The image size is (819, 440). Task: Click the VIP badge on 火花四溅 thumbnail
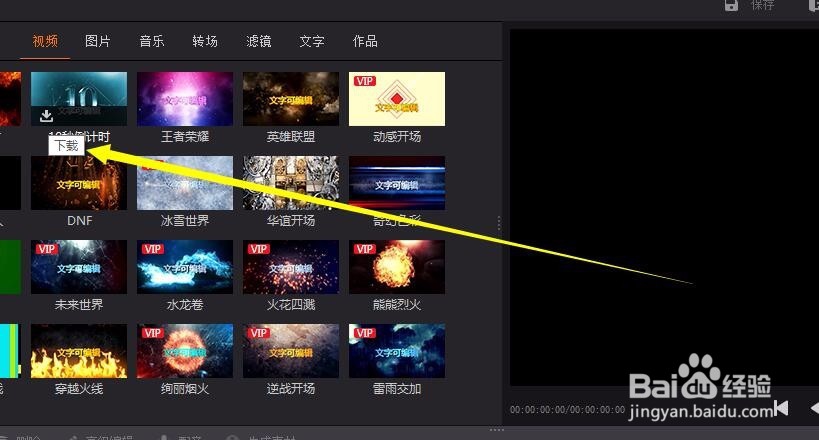click(x=259, y=249)
